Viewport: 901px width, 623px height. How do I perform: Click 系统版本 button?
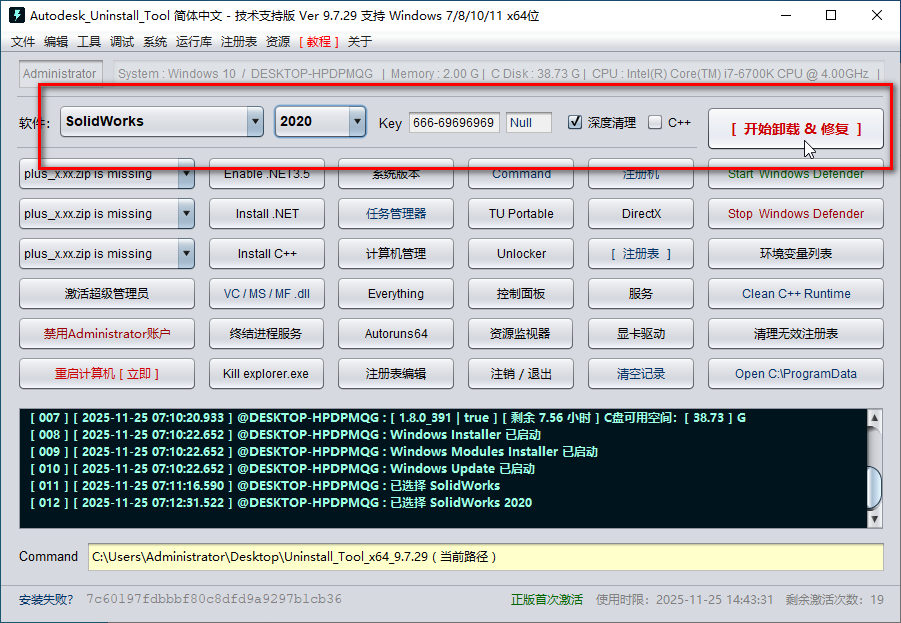(x=396, y=174)
